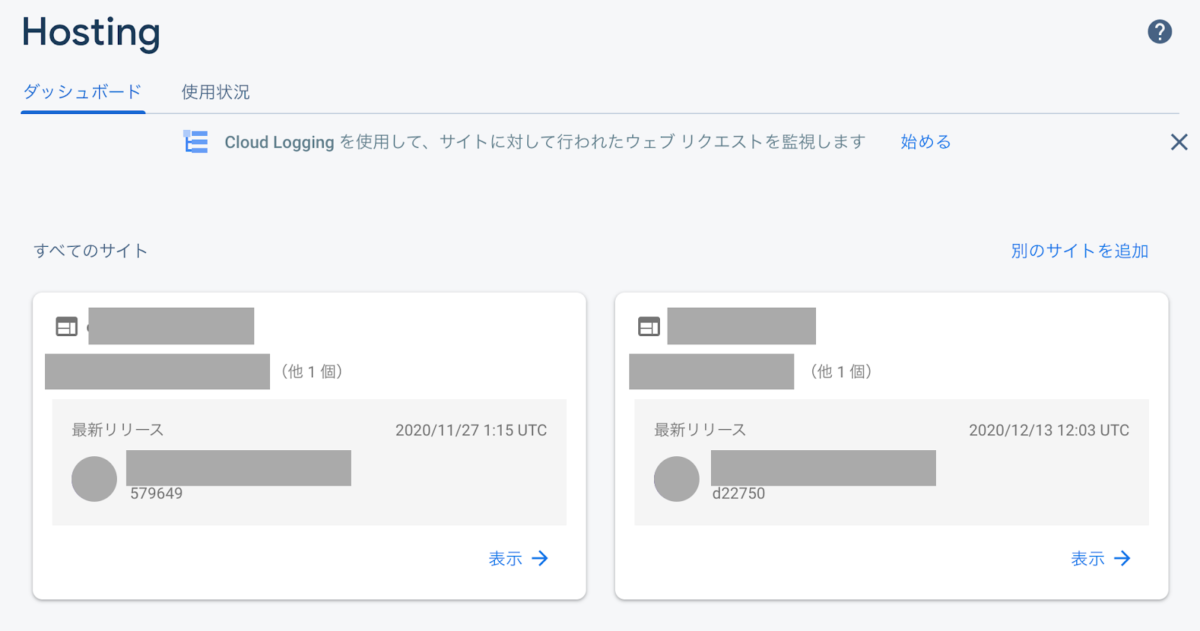Click the arrow icon next to left 表示 link

pyautogui.click(x=541, y=558)
